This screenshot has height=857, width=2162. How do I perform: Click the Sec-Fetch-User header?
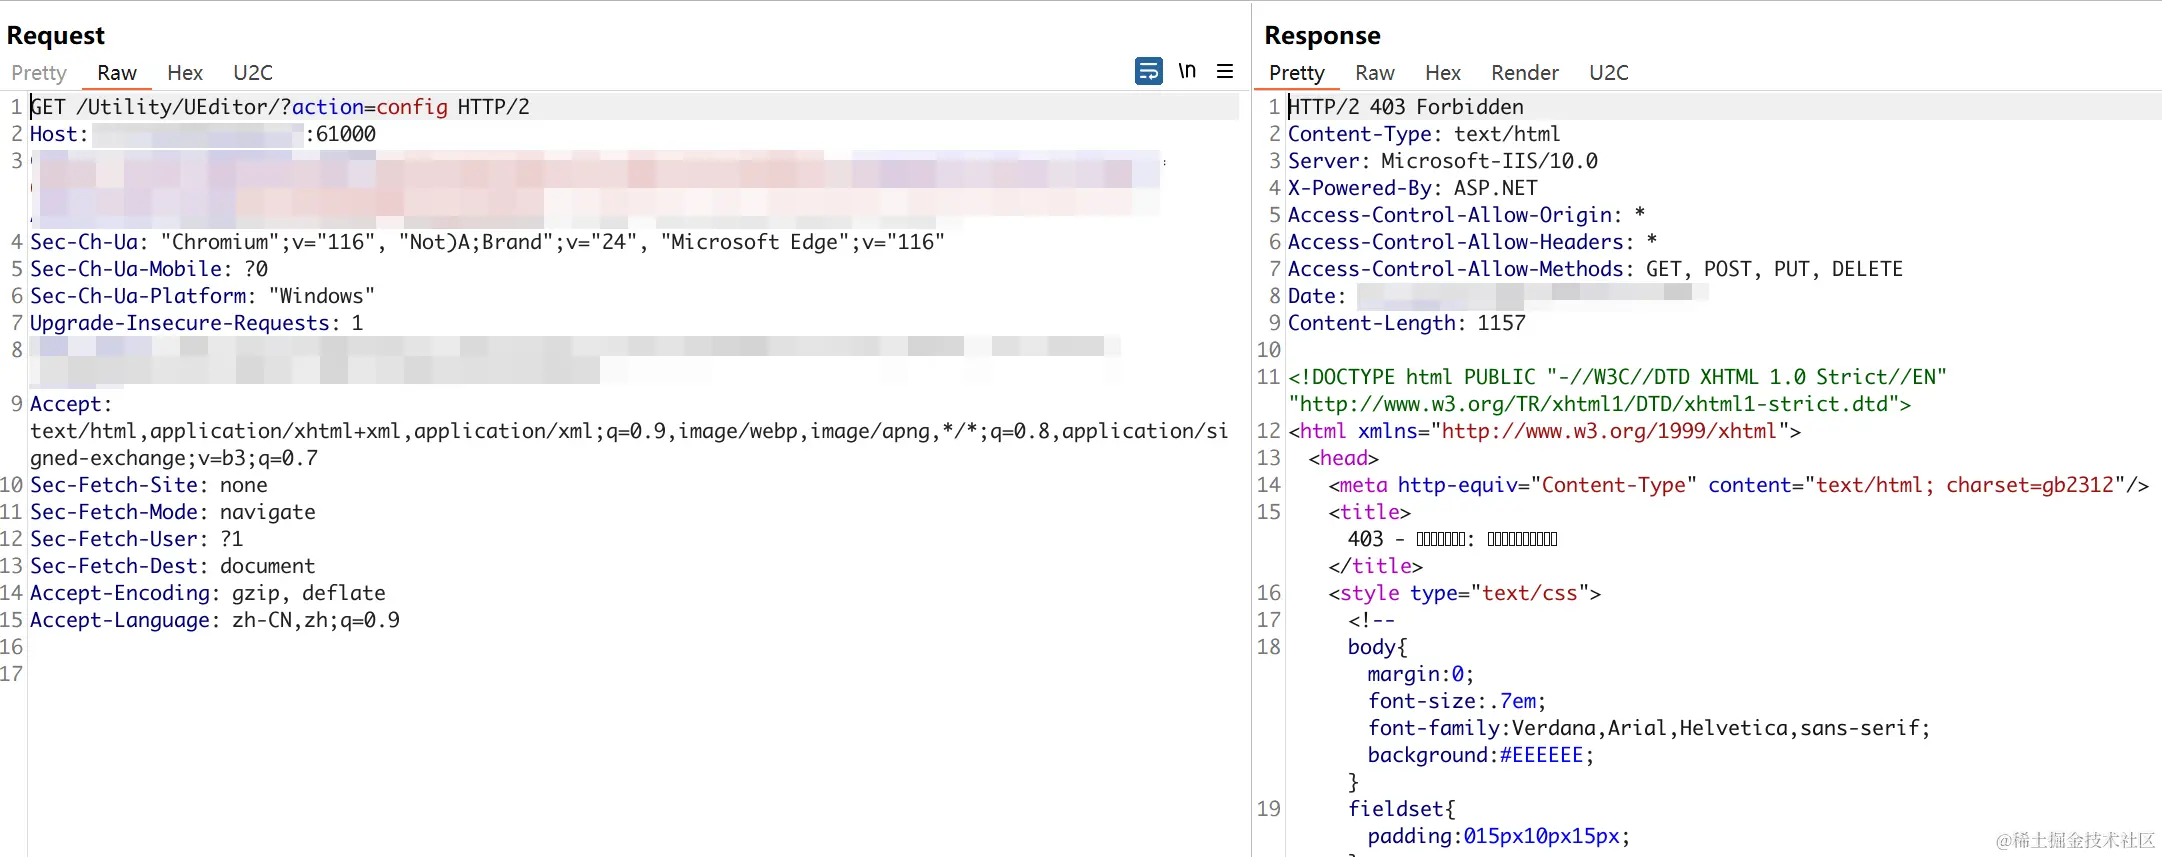(136, 539)
